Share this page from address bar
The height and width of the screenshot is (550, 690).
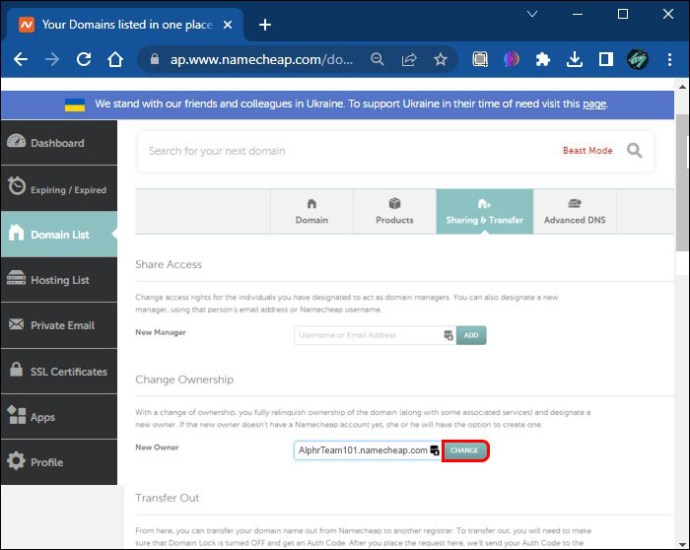pos(409,59)
